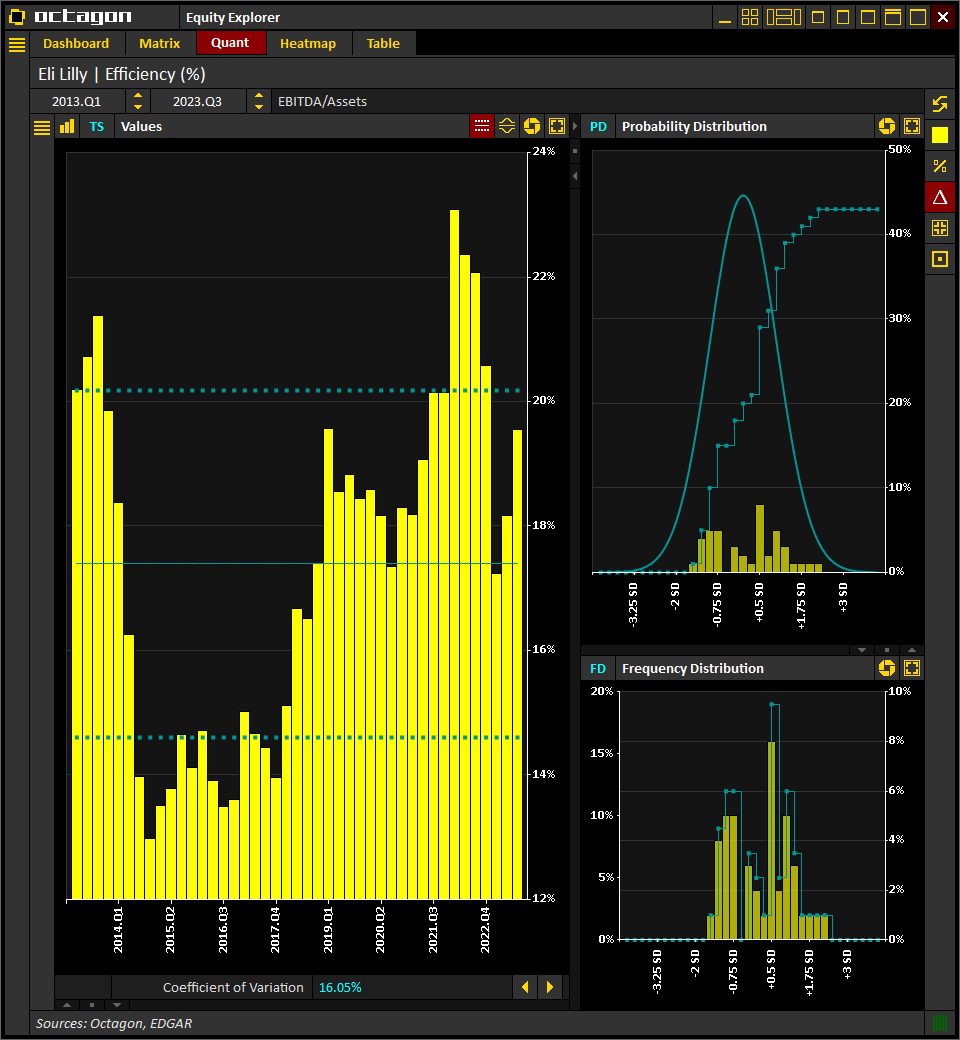Click the Octagon logo icon
Viewport: 960px width, 1040px height.
pyautogui.click(x=17, y=17)
